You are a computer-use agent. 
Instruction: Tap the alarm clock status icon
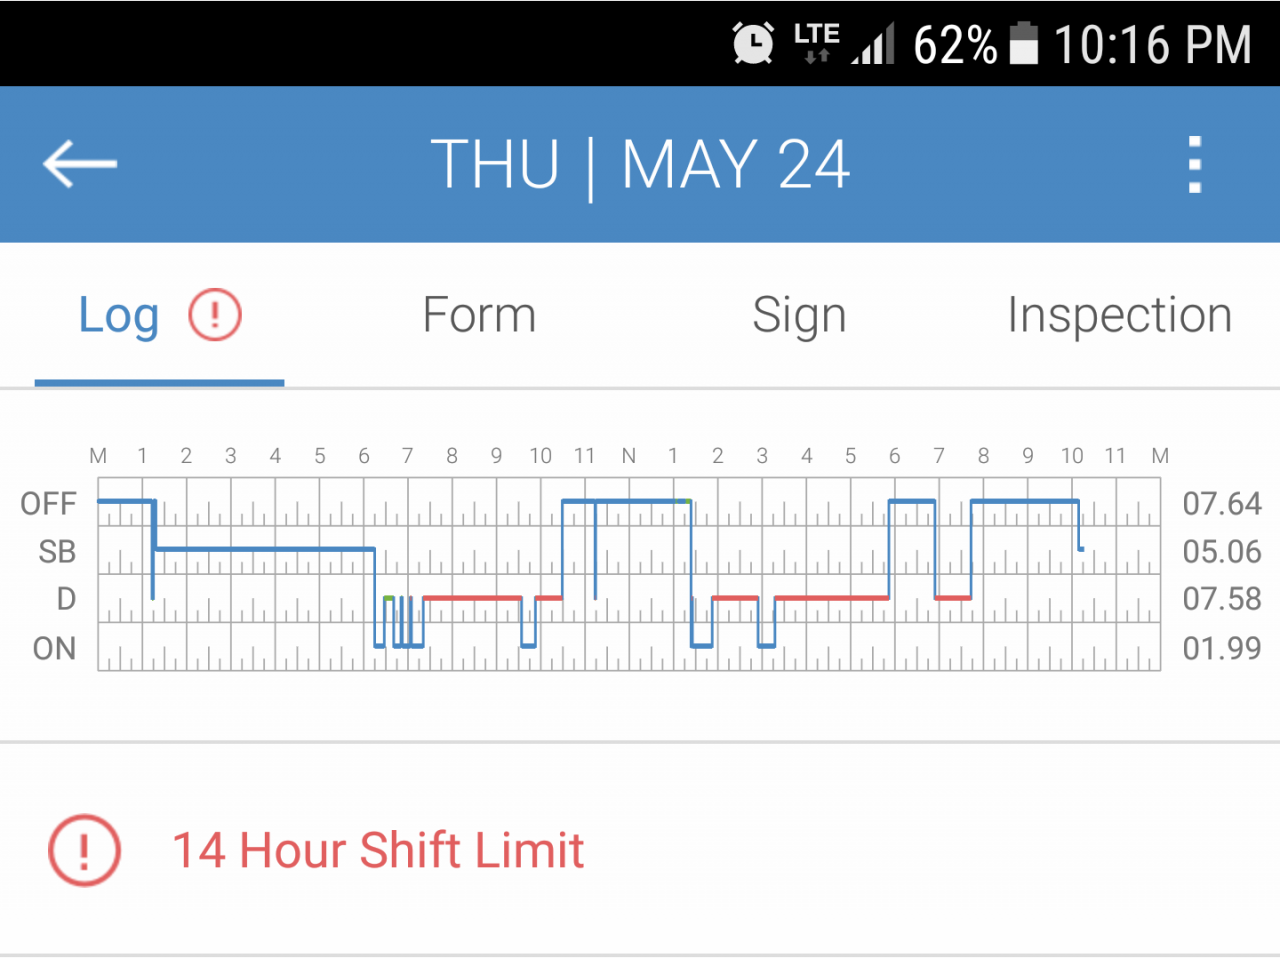pos(753,44)
